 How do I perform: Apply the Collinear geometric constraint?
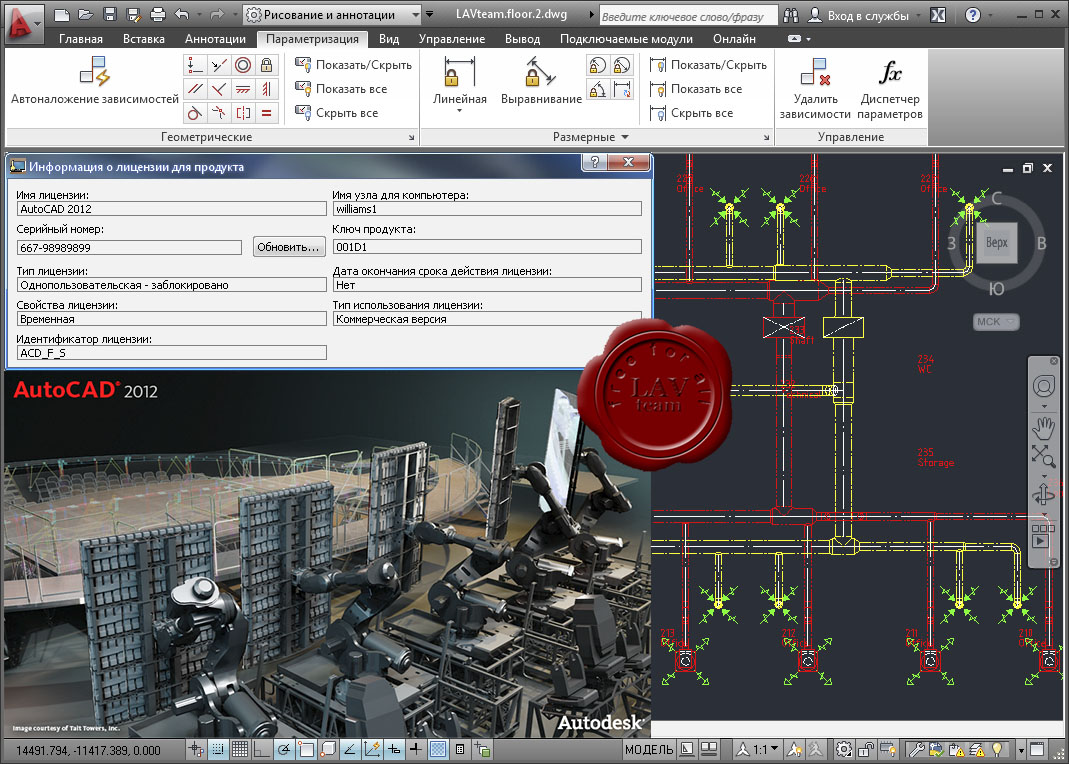pyautogui.click(x=219, y=65)
